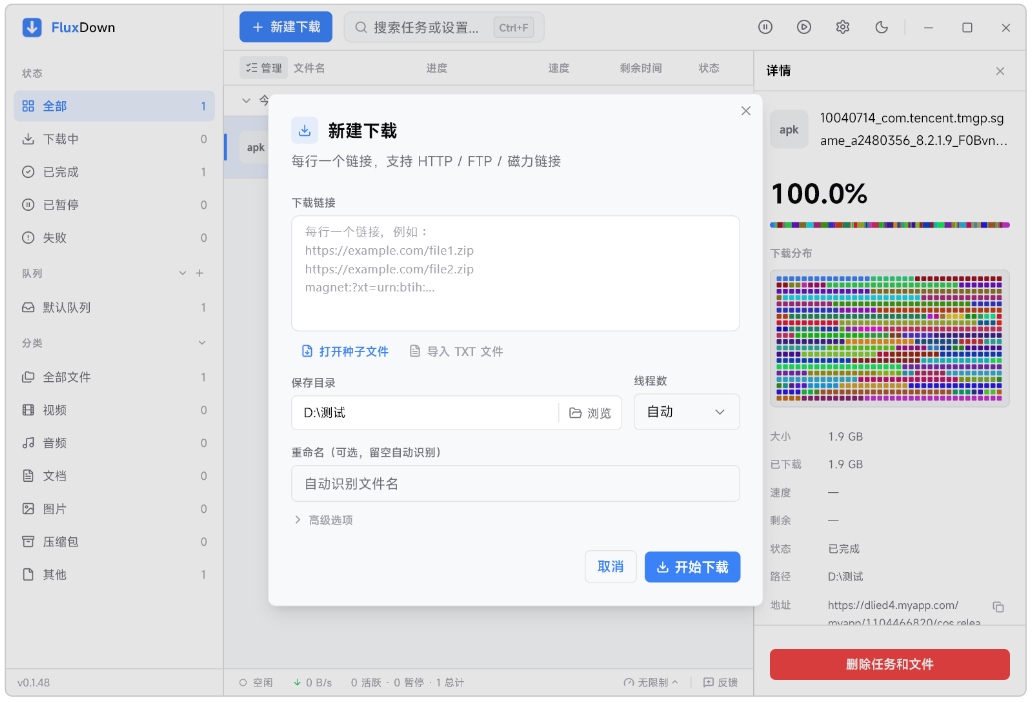Click the 下载链接 text area
Image resolution: width=1032 pixels, height=702 pixels.
coord(515,273)
